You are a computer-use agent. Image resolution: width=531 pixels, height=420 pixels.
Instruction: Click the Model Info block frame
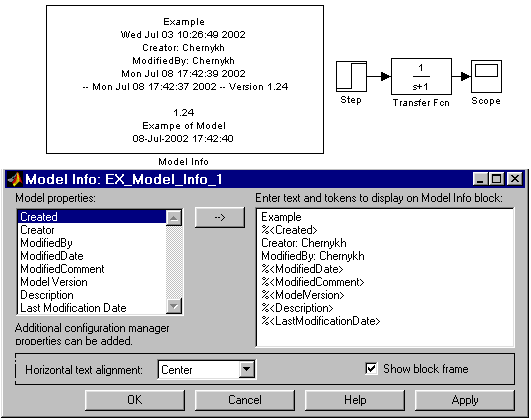185,79
